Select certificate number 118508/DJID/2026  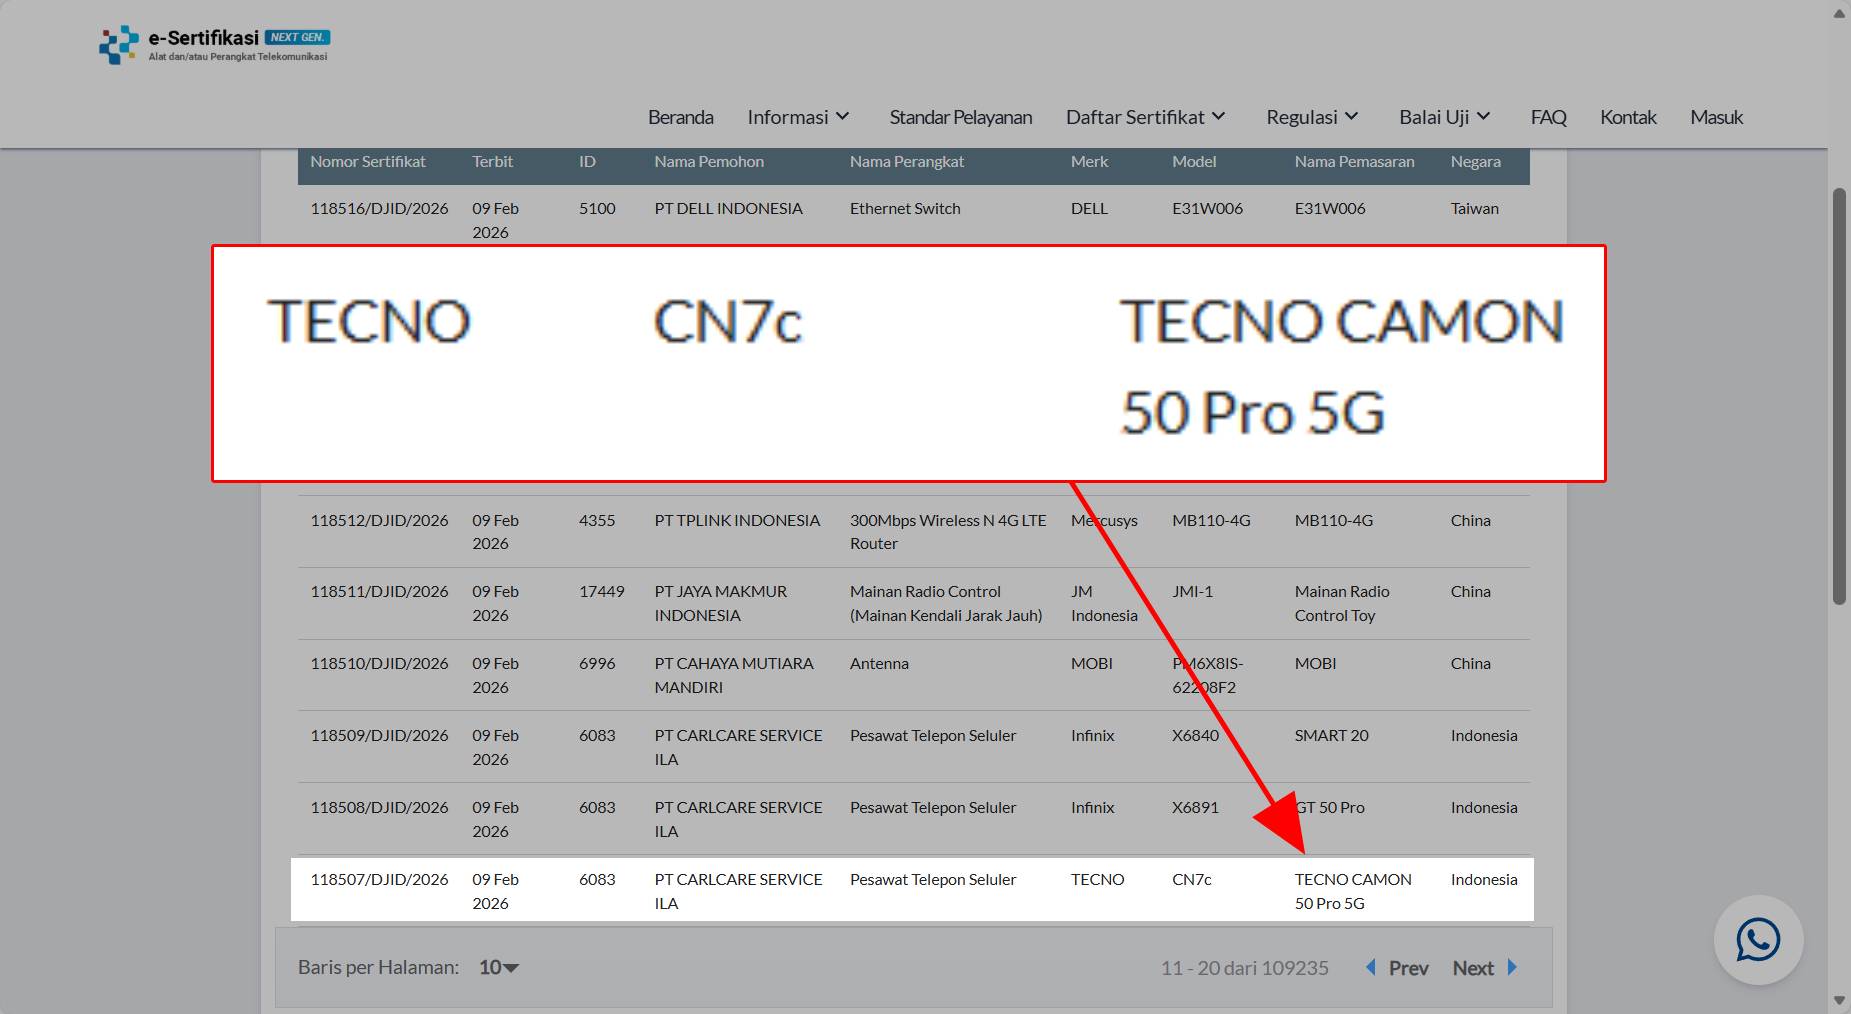pyautogui.click(x=379, y=807)
